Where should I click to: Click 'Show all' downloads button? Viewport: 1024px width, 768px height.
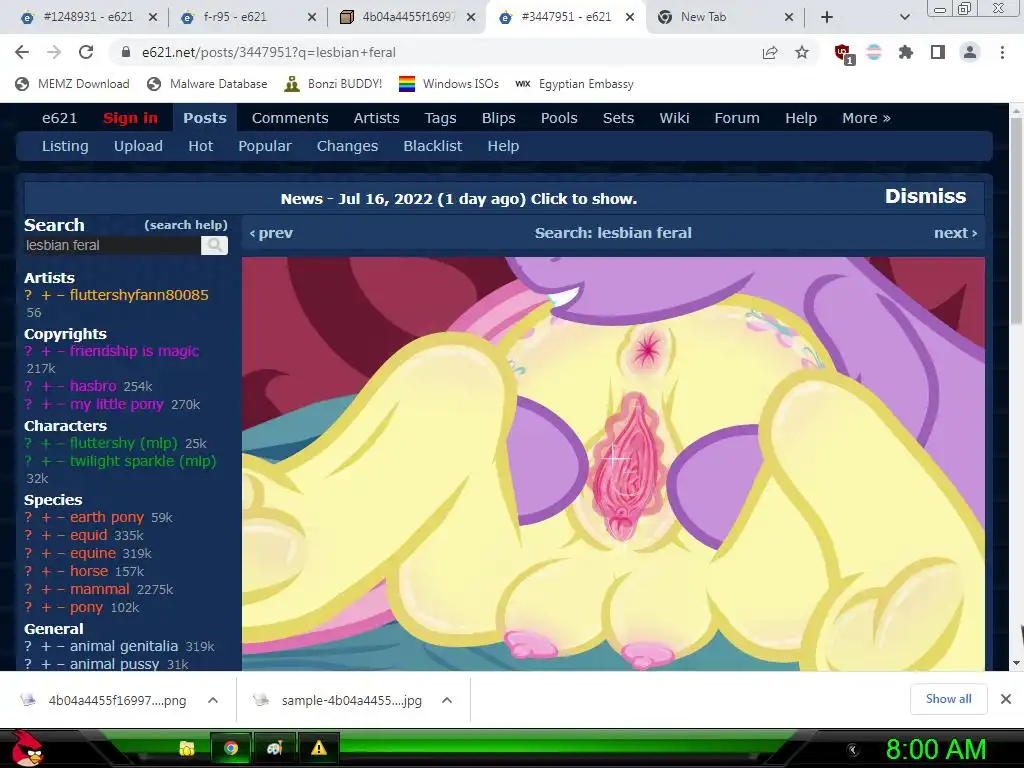pyautogui.click(x=948, y=699)
